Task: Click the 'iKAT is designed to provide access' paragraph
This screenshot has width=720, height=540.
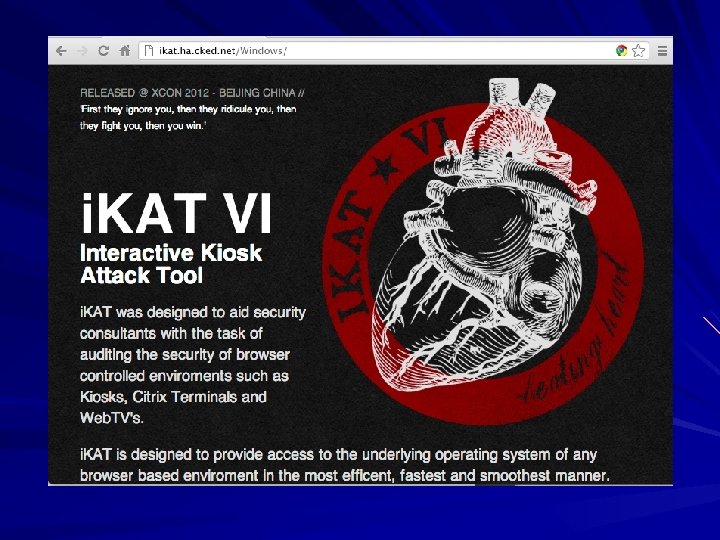Action: 345,465
